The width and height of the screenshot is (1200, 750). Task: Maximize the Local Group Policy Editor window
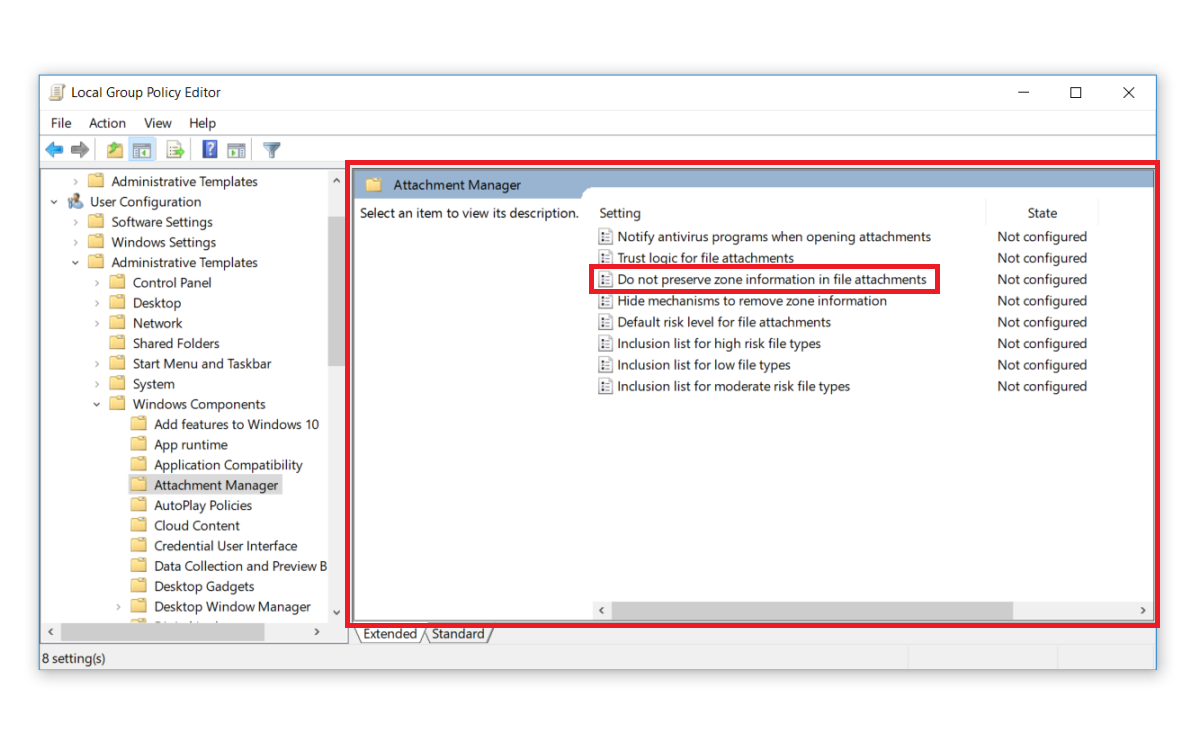coord(1076,93)
